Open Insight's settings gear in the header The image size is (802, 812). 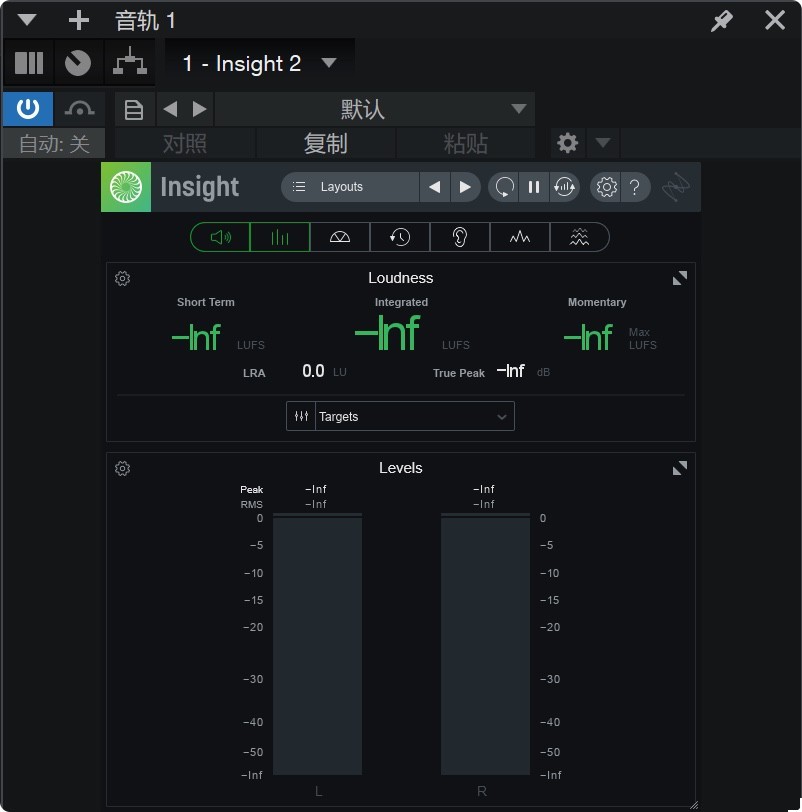[x=605, y=187]
